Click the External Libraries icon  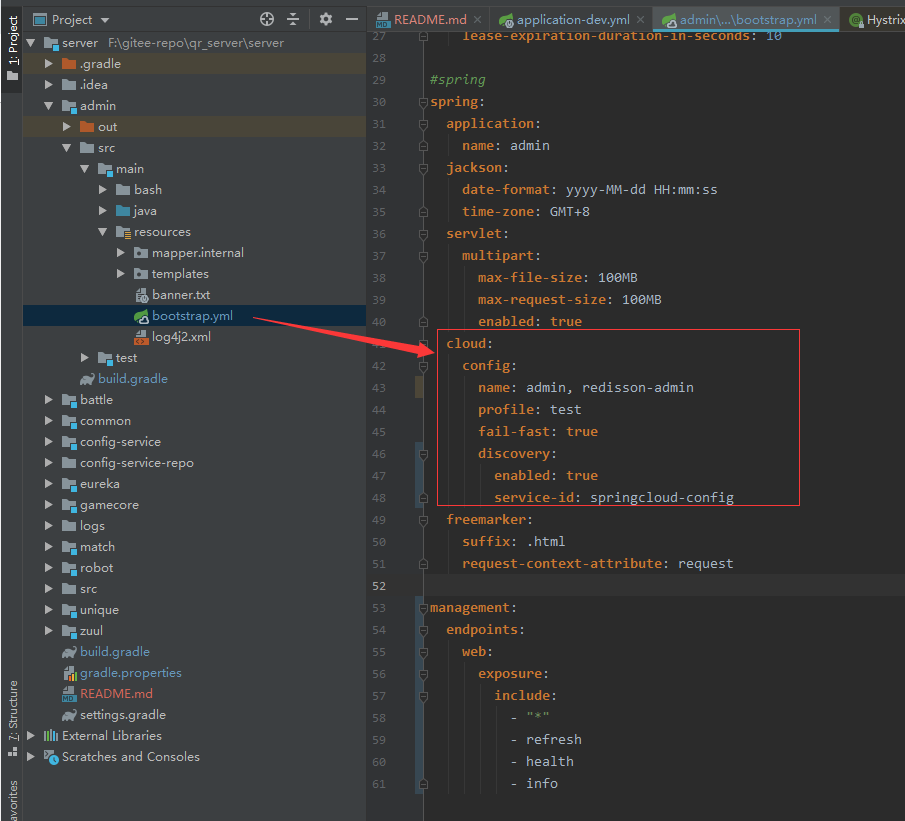(51, 736)
